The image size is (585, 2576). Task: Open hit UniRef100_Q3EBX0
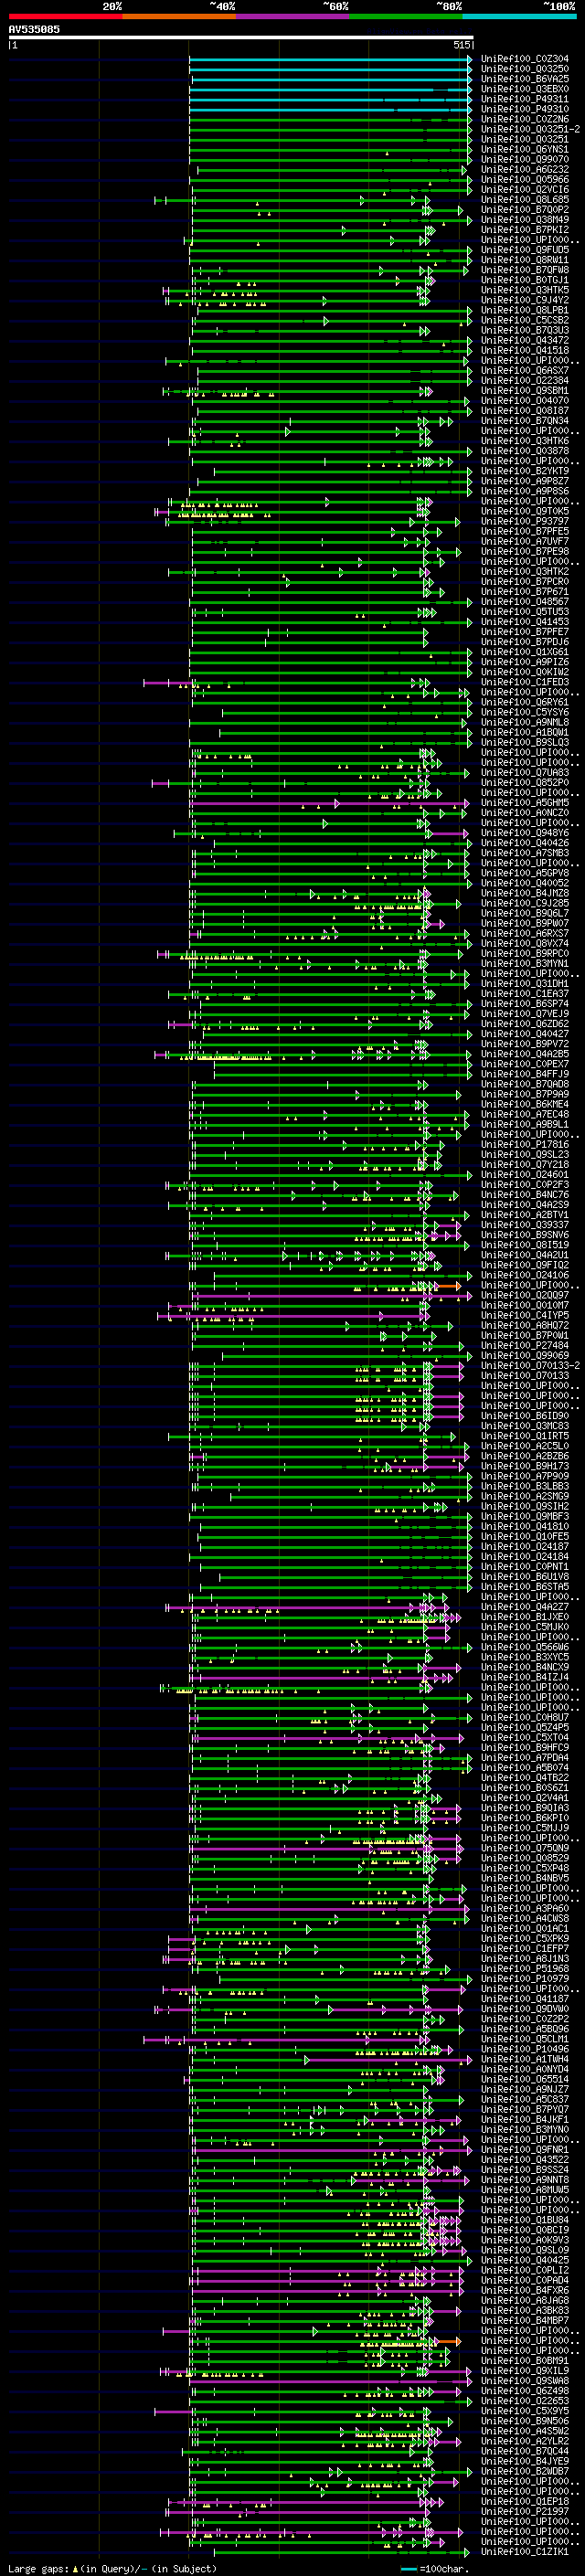(x=524, y=90)
